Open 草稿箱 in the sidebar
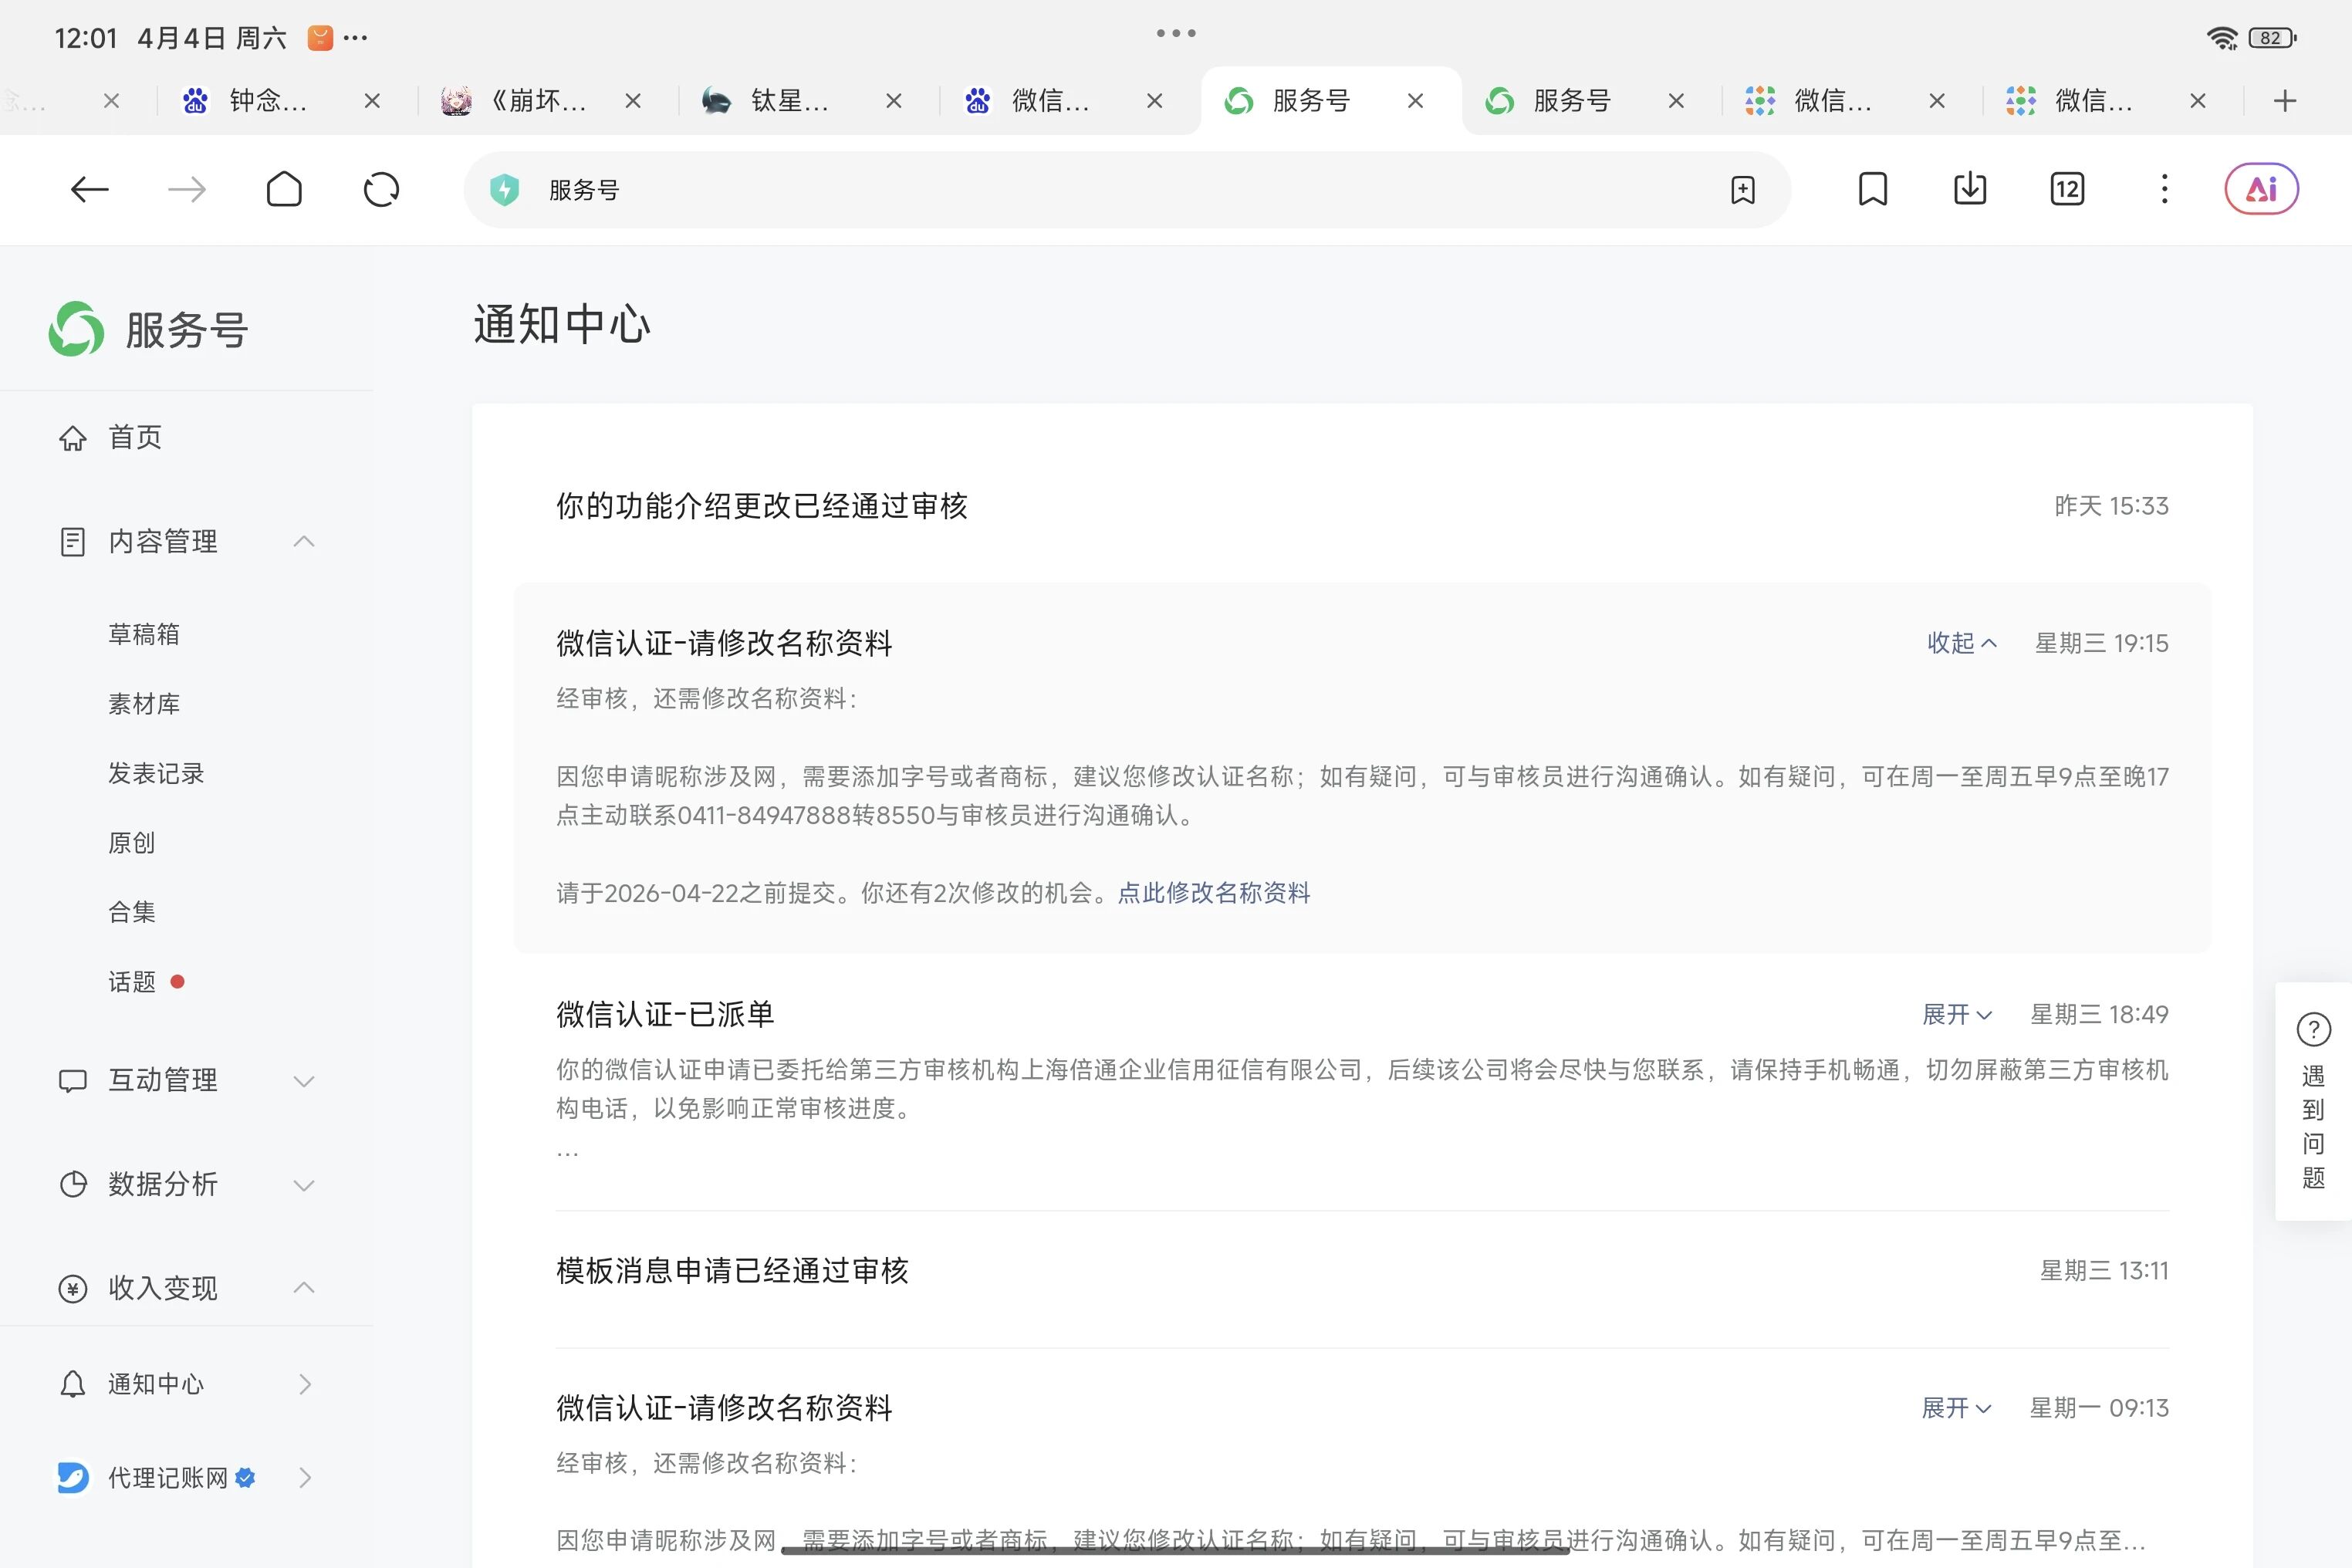Screen dimensions: 2352x1568 tap(144, 635)
